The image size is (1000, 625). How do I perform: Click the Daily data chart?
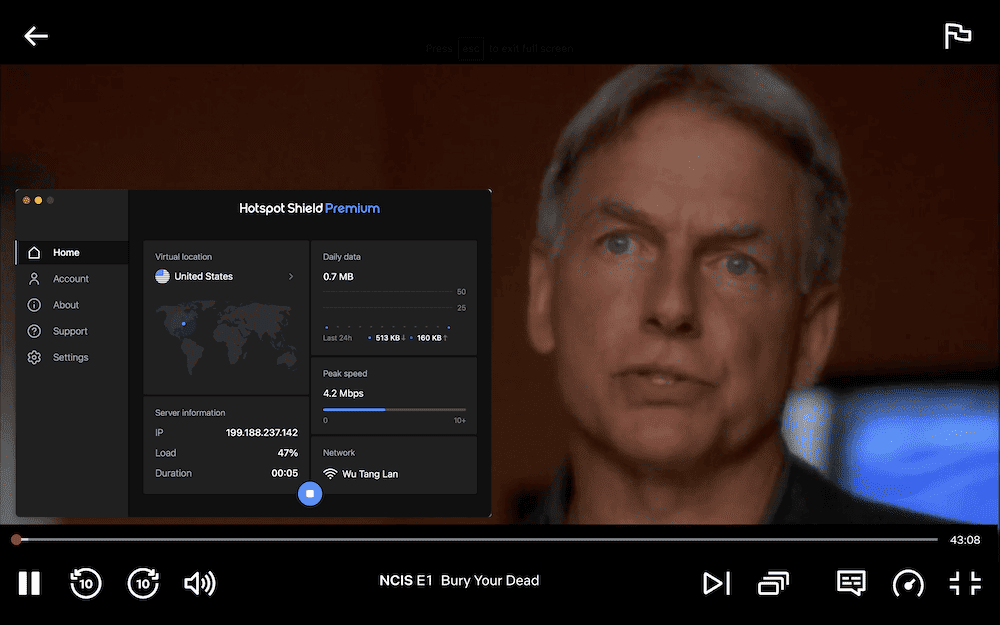[x=394, y=311]
